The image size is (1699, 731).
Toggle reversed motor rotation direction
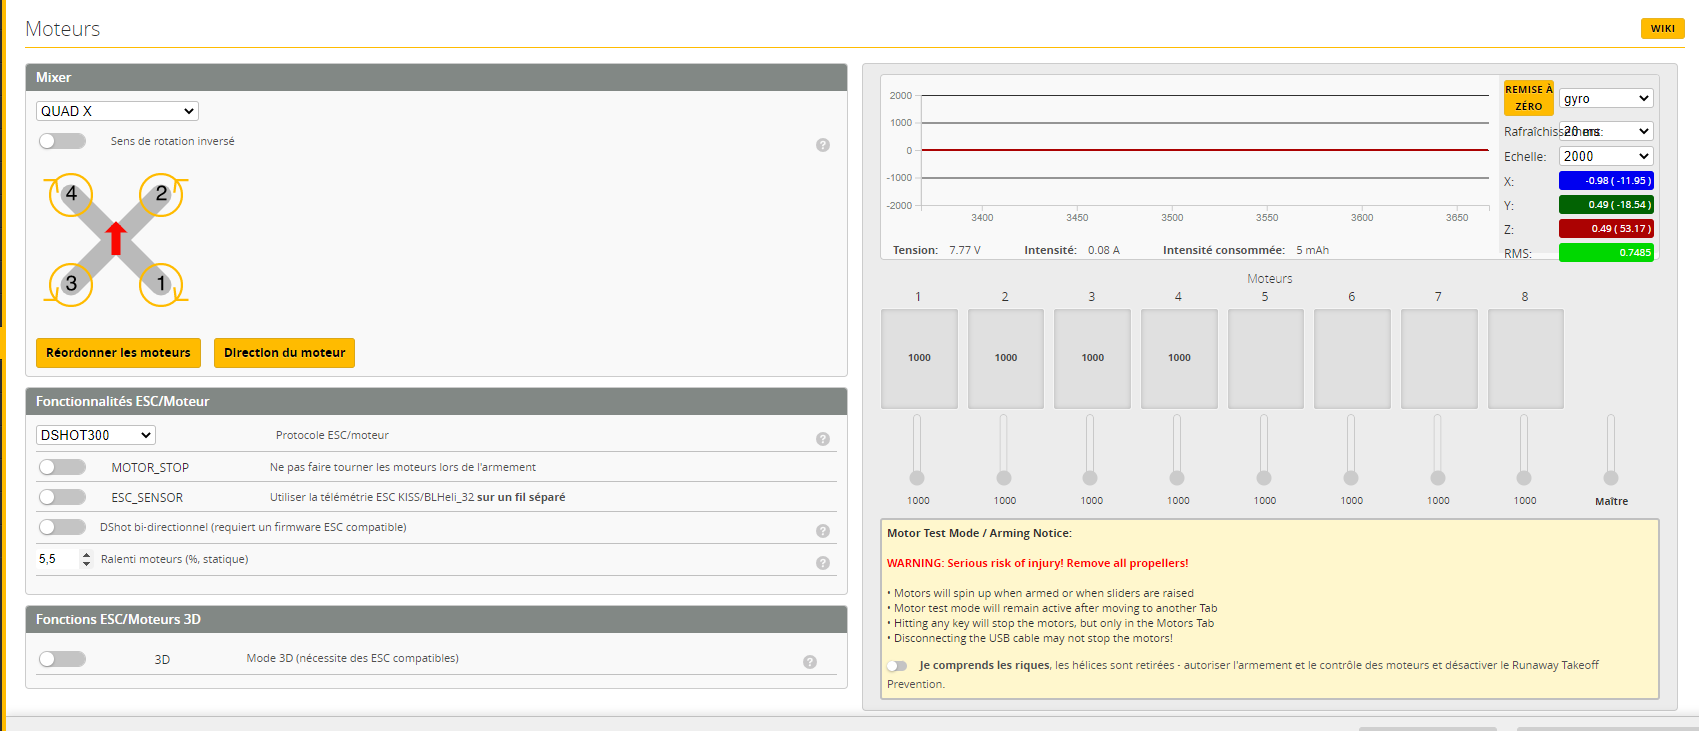coord(62,141)
